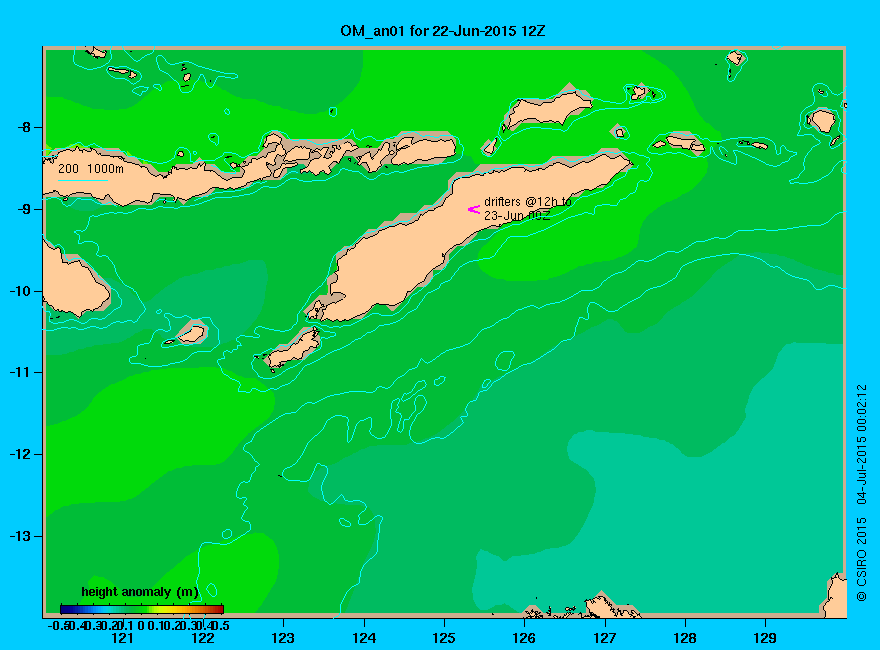Viewport: 880px width, 650px height.
Task: Click the -10 latitude axis label
Action: click(x=20, y=291)
